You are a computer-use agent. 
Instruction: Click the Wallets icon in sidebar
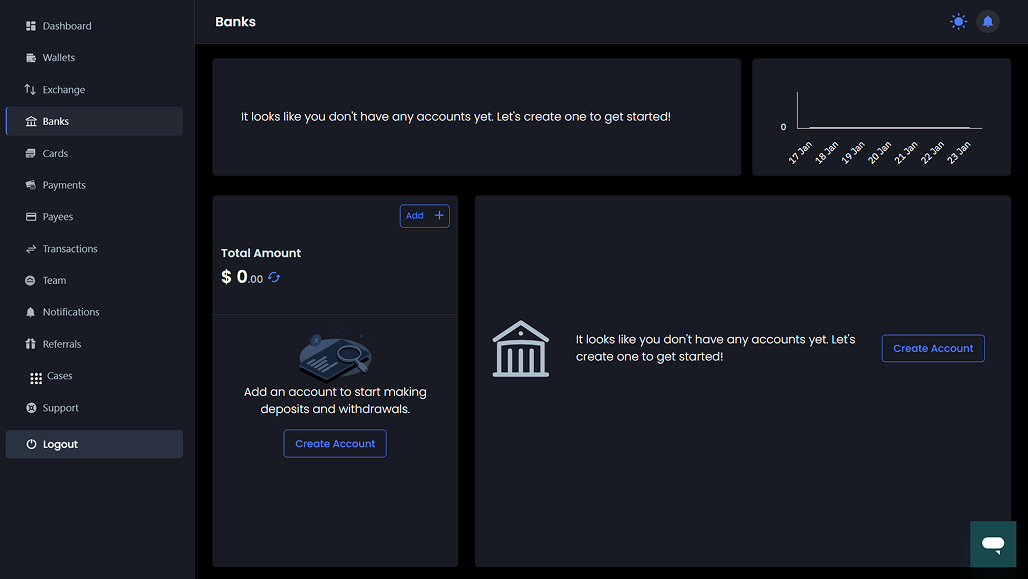tap(31, 58)
